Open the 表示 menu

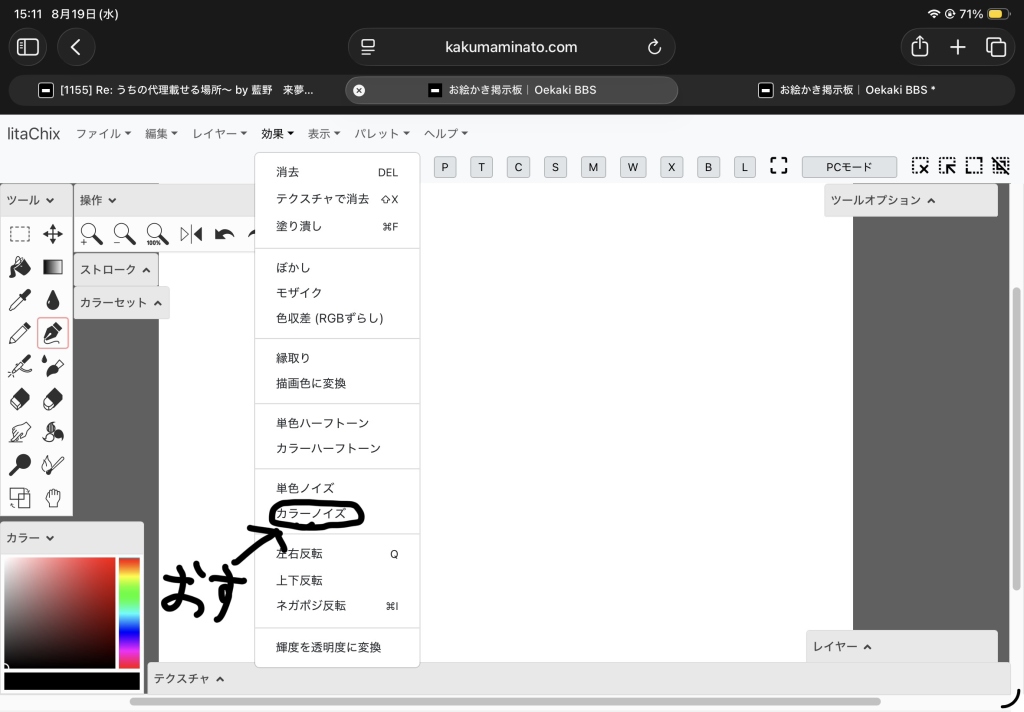324,133
